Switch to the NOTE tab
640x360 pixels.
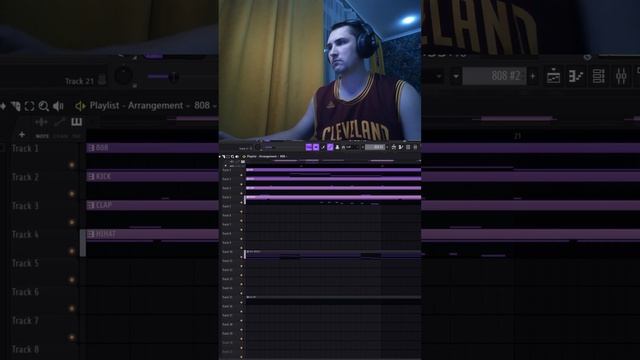pyautogui.click(x=42, y=136)
